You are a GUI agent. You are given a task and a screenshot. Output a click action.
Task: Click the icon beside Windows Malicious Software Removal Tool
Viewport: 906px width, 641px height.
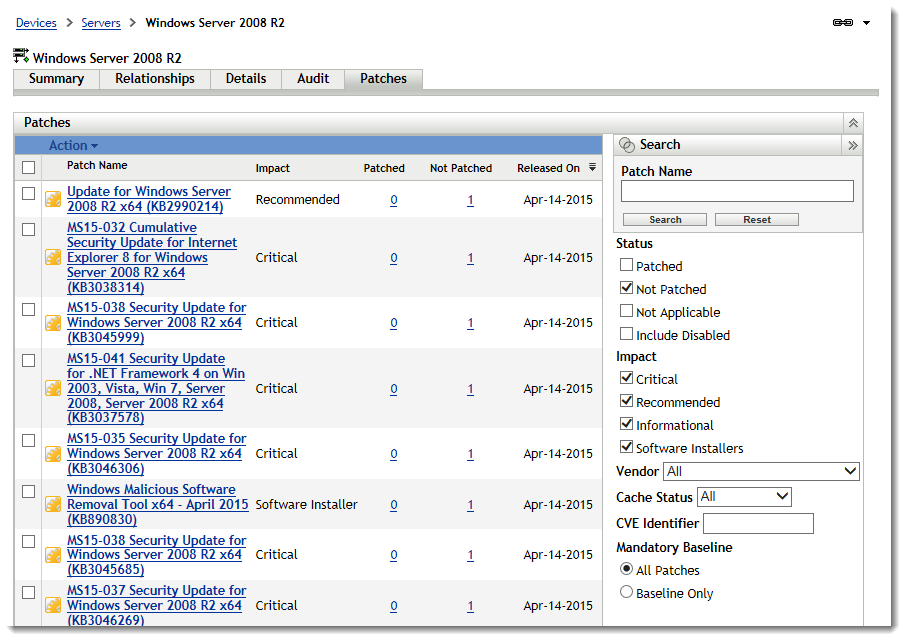[x=53, y=504]
